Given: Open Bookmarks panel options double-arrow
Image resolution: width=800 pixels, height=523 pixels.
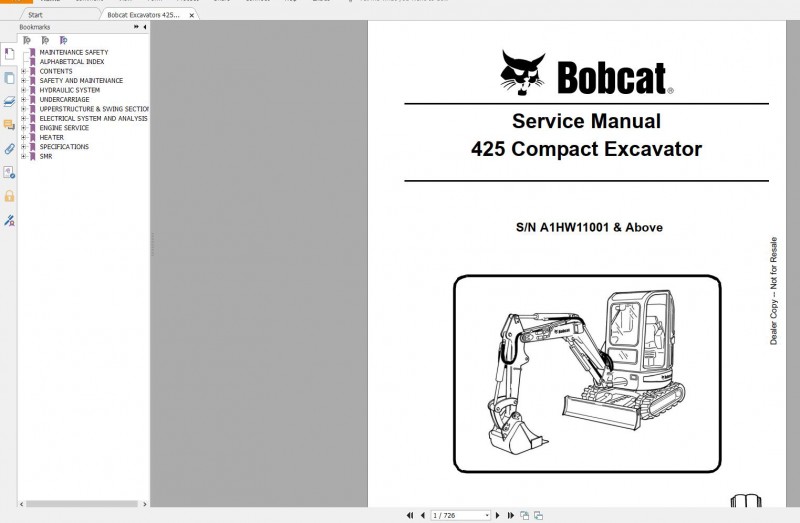Looking at the screenshot, I should (x=136, y=27).
